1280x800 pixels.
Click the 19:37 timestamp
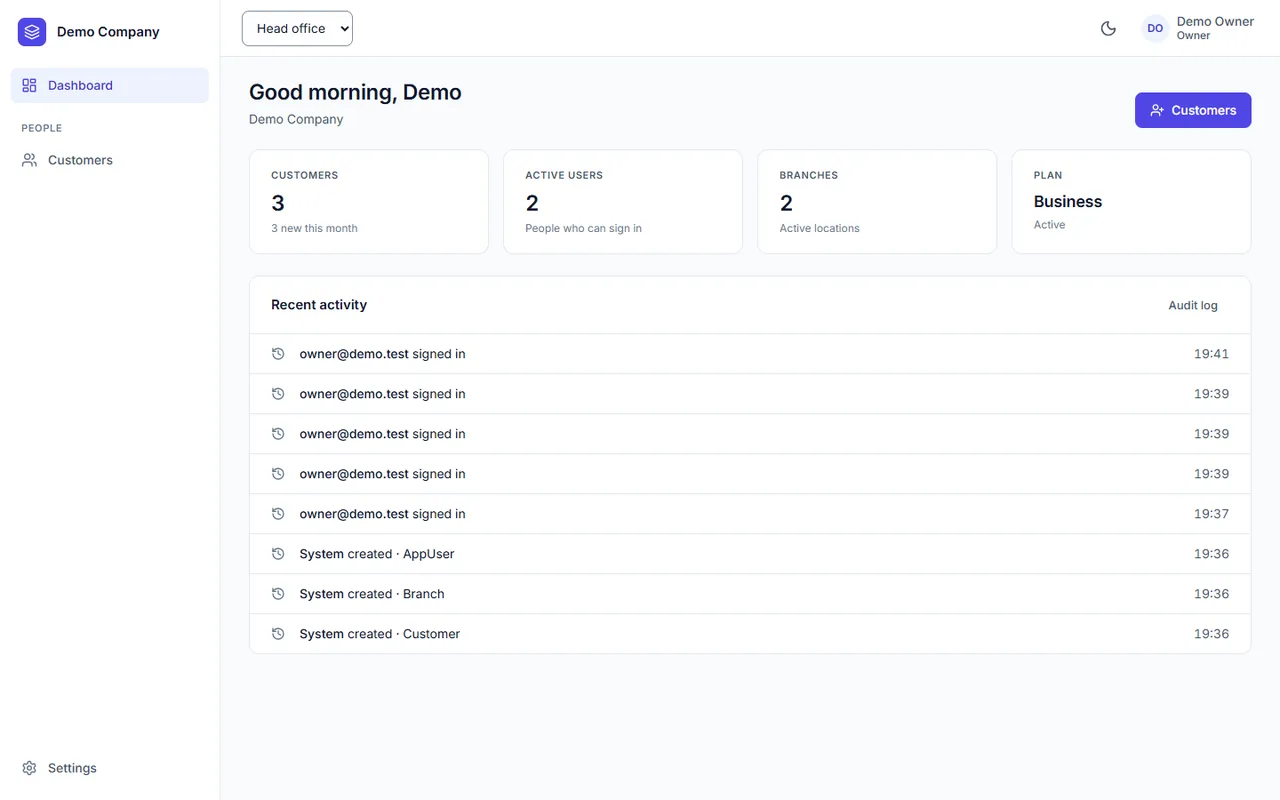tap(1211, 514)
